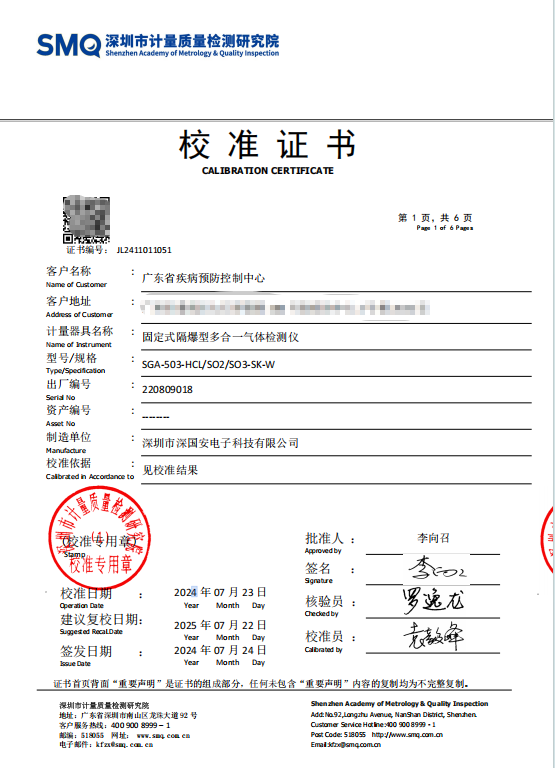The width and height of the screenshot is (555, 768).
Task: Click the blurred QR code image
Action: (x=86, y=219)
